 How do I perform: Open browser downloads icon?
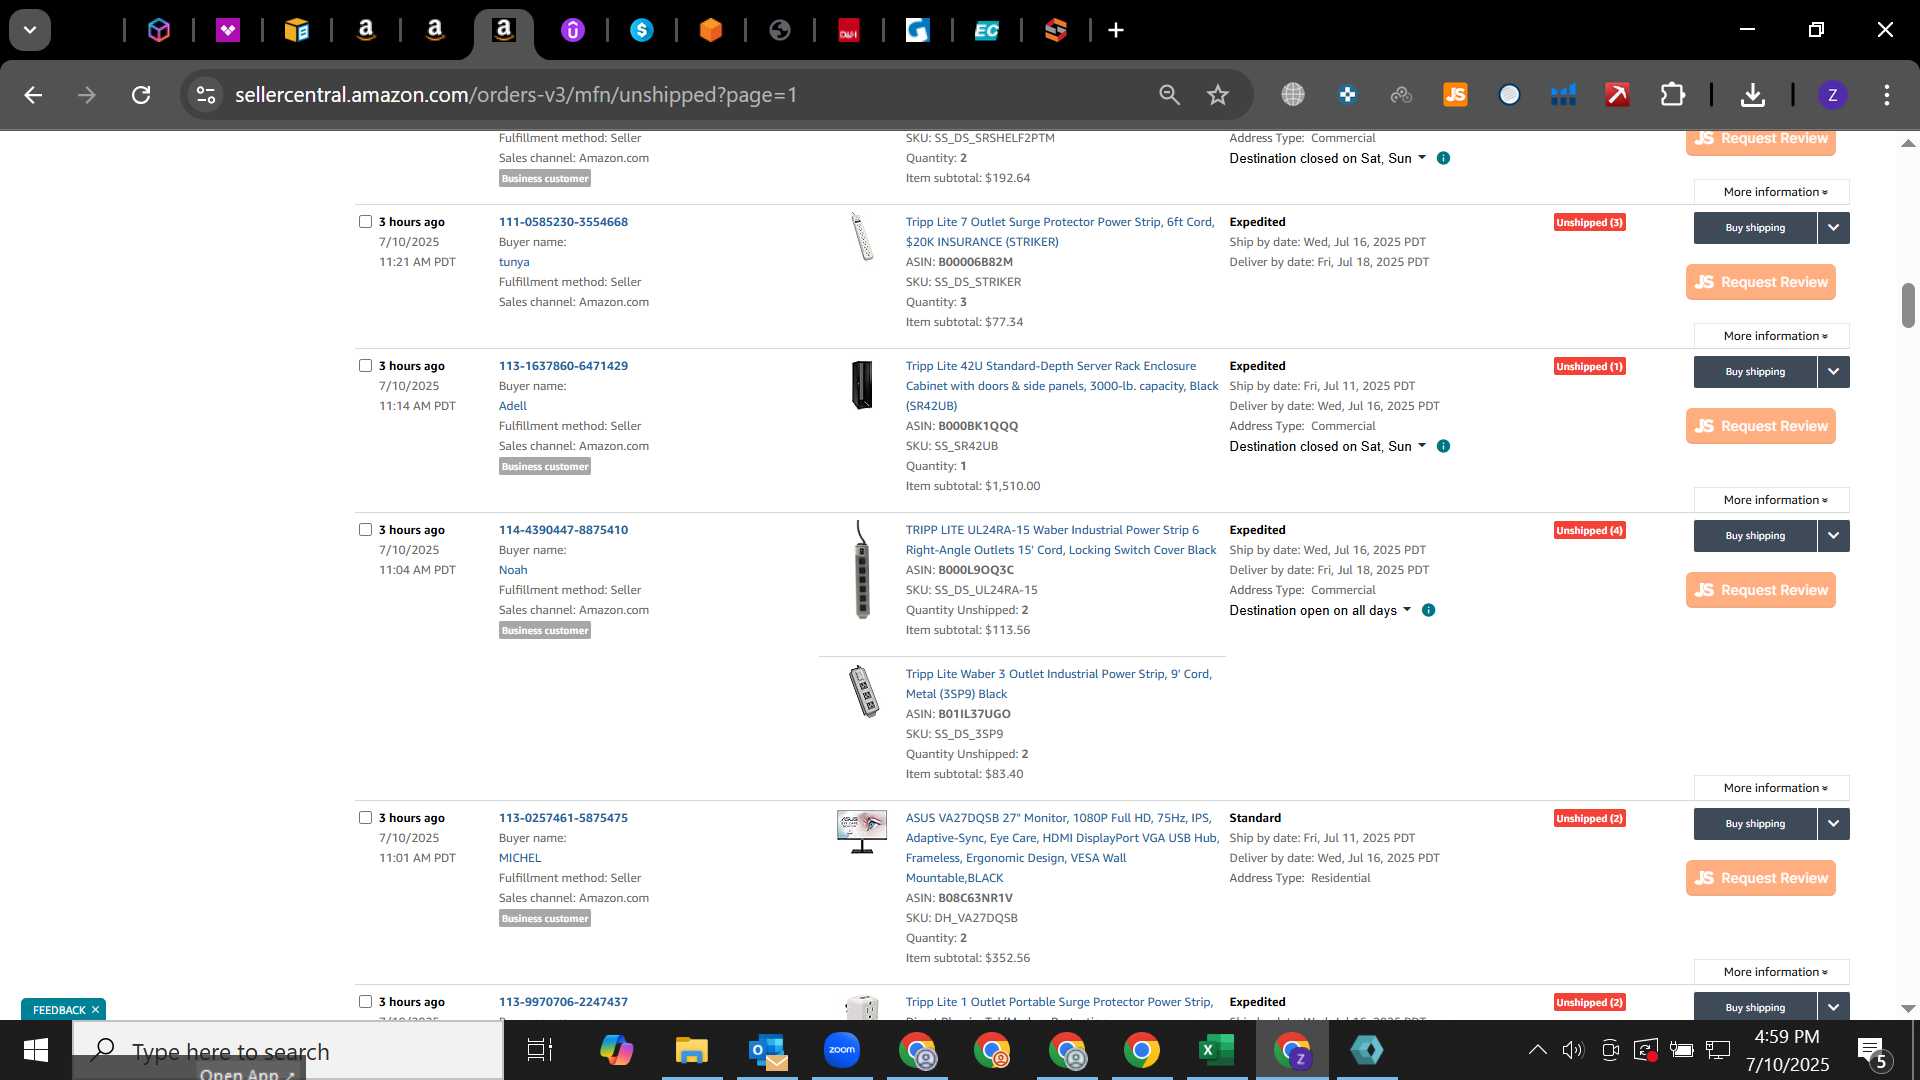pyautogui.click(x=1752, y=95)
